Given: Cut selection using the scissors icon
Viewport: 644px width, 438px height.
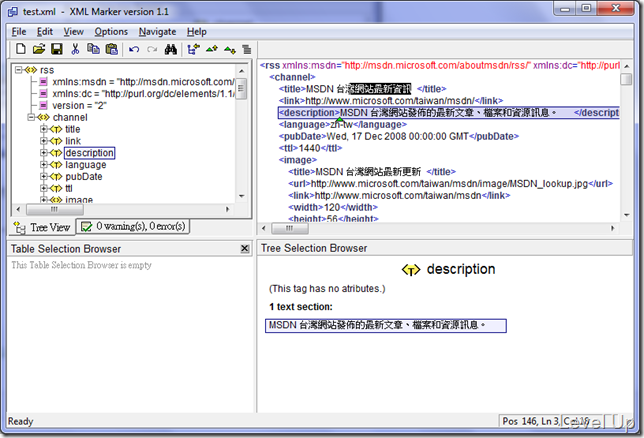Looking at the screenshot, I should click(x=75, y=49).
